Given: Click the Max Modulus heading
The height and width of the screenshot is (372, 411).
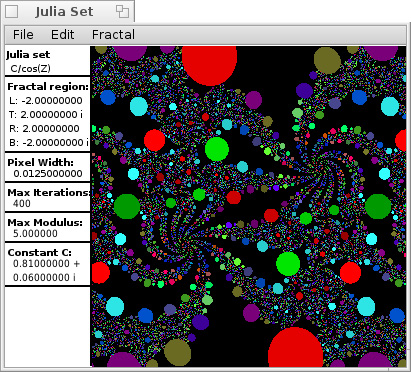Looking at the screenshot, I should (45, 222).
